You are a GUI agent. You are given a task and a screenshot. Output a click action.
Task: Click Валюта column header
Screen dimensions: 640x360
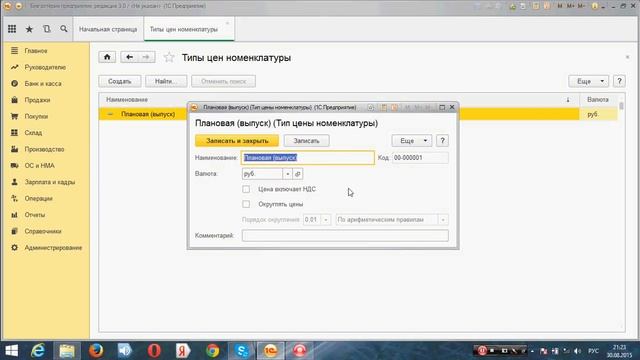pyautogui.click(x=598, y=100)
